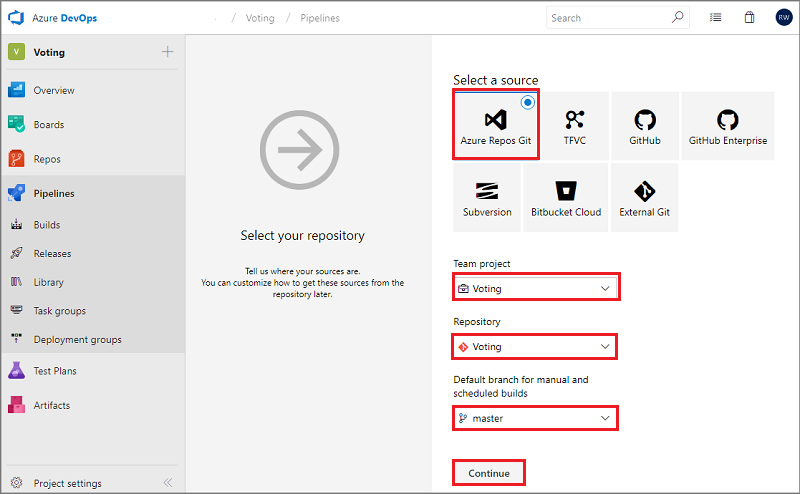Open the default branch master dropdown
800x494 pixels.
pyautogui.click(x=535, y=418)
